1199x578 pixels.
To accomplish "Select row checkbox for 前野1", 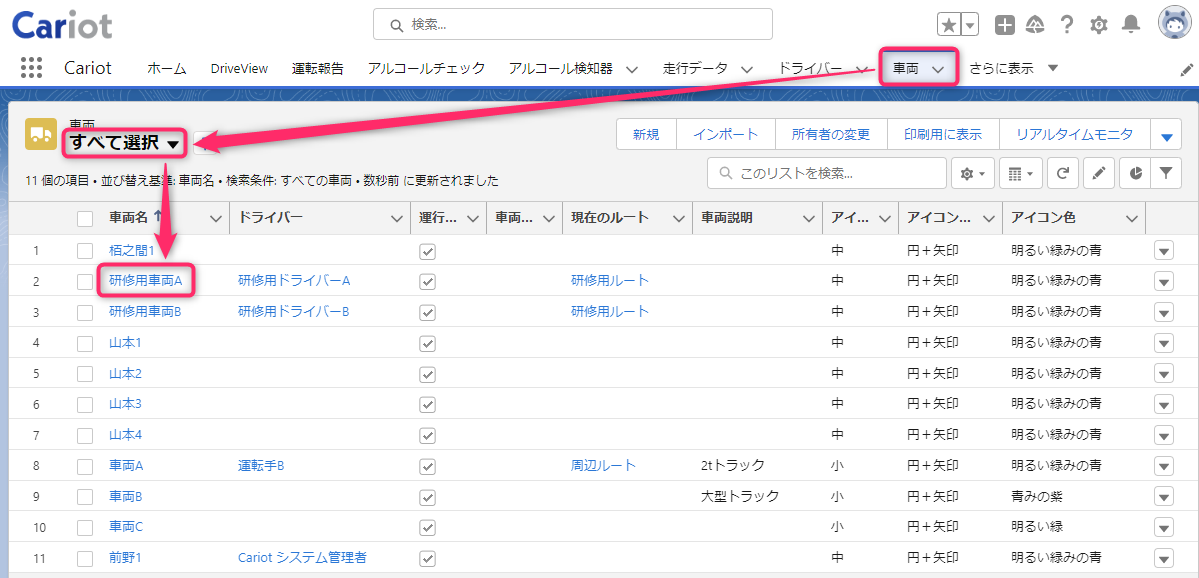I will 85,558.
